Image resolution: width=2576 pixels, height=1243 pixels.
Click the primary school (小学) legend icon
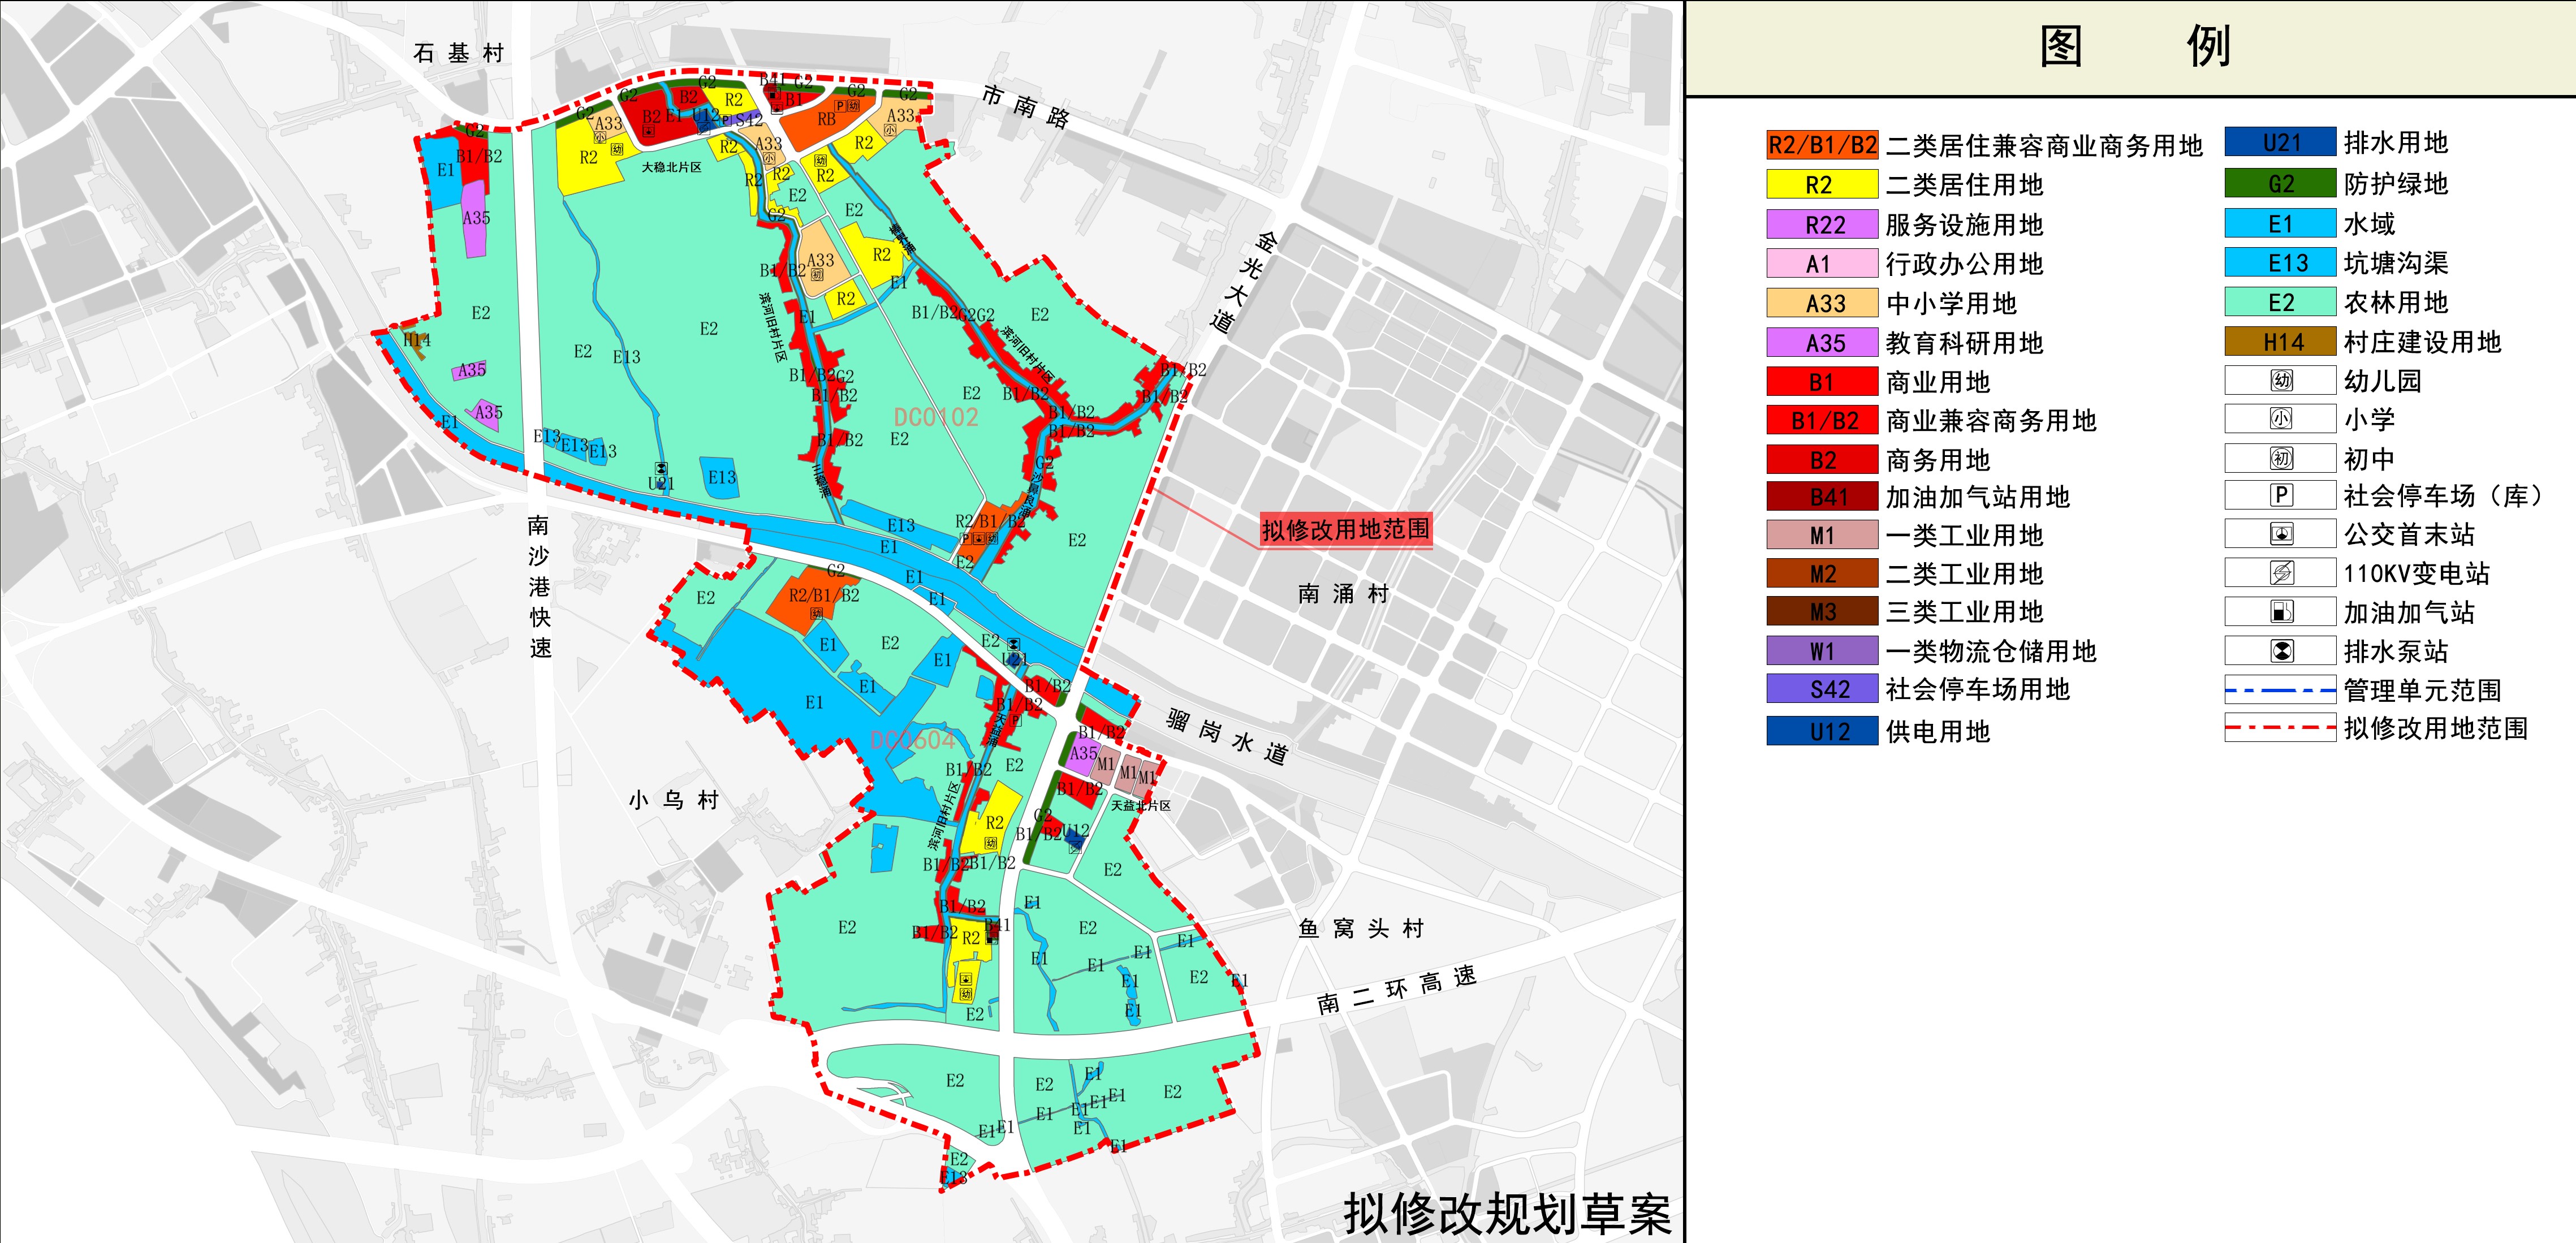pyautogui.click(x=2281, y=419)
